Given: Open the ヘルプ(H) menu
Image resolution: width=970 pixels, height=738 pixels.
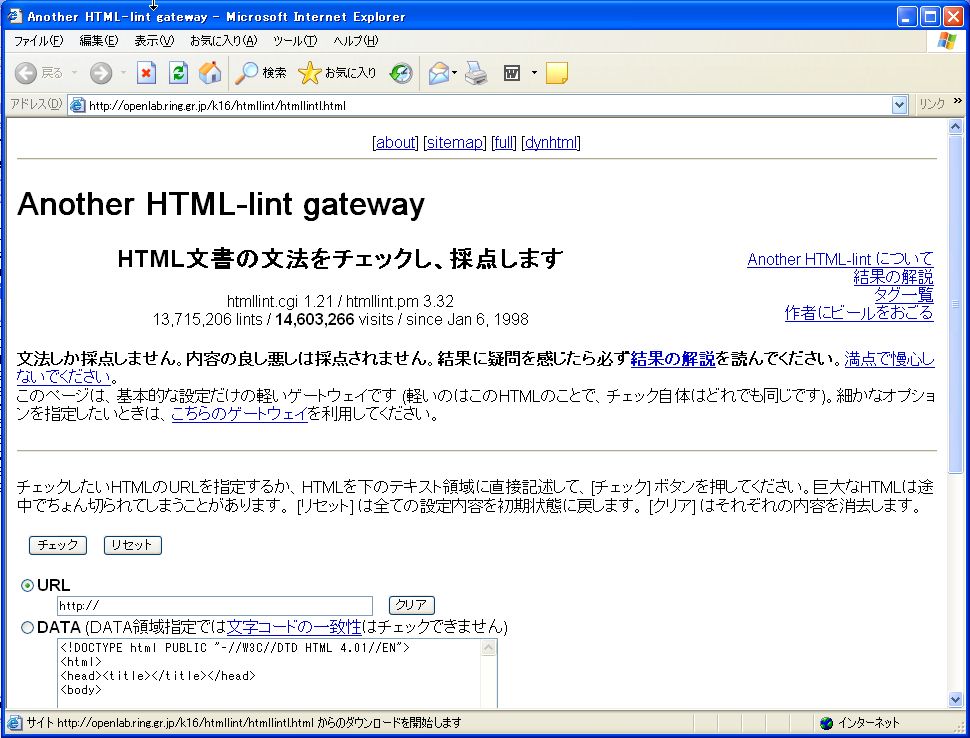Looking at the screenshot, I should 356,41.
